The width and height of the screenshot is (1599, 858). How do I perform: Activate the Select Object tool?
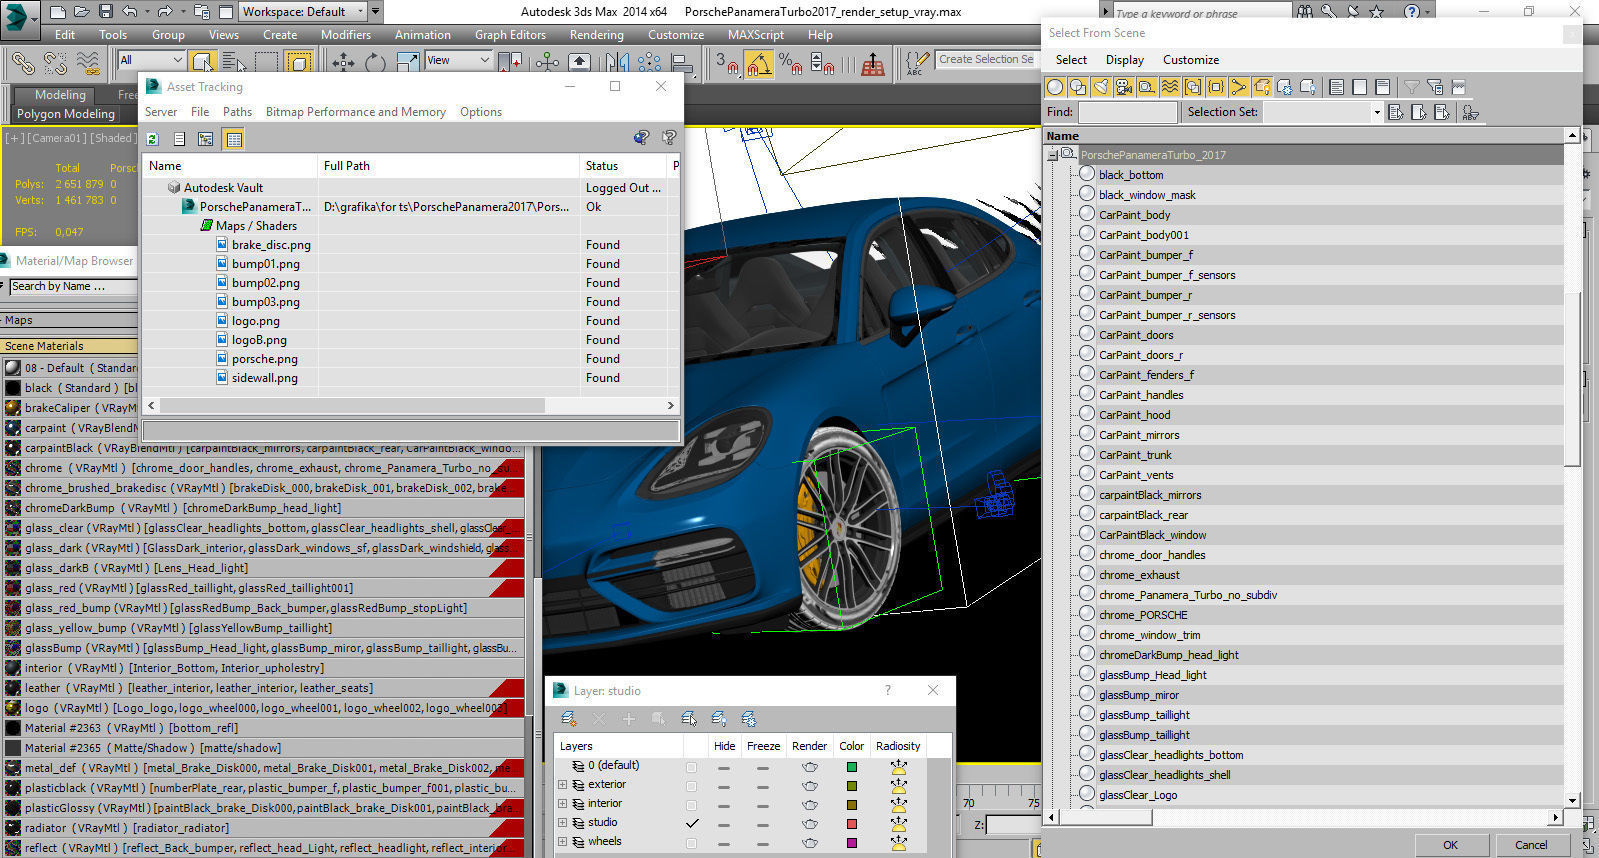pyautogui.click(x=203, y=62)
